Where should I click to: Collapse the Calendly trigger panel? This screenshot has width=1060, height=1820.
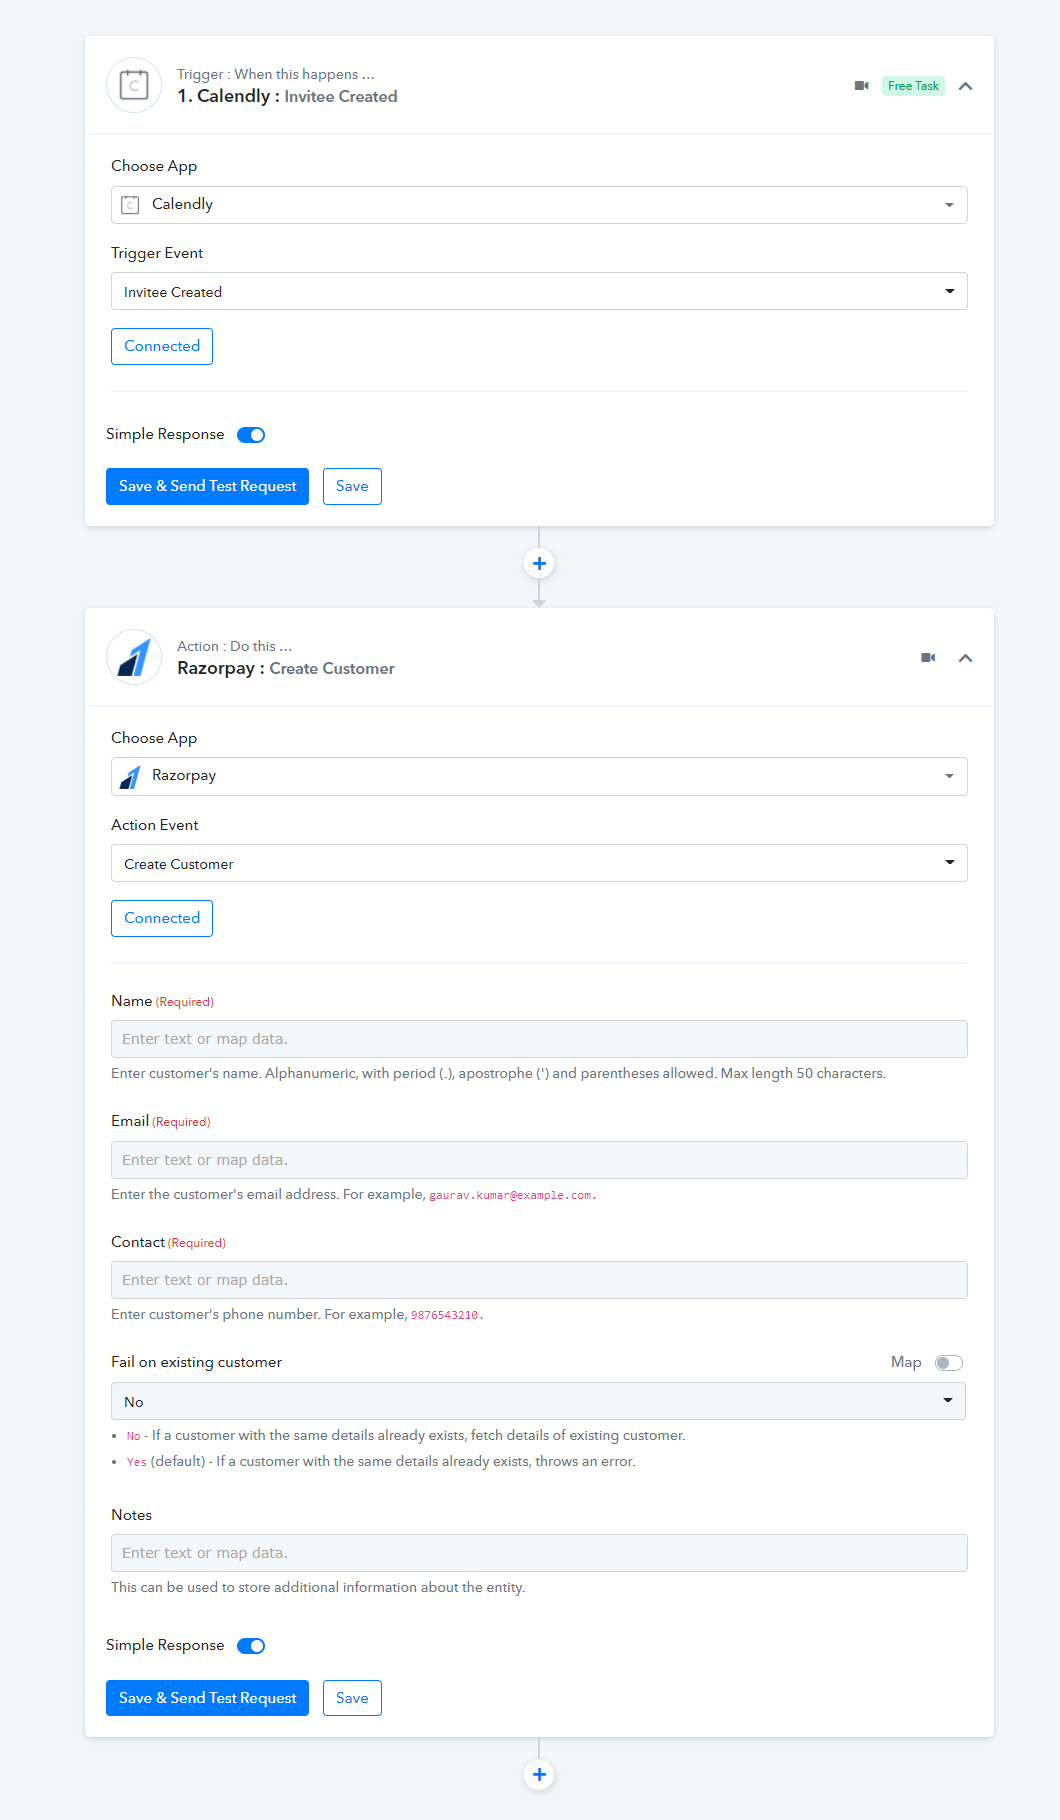click(965, 86)
